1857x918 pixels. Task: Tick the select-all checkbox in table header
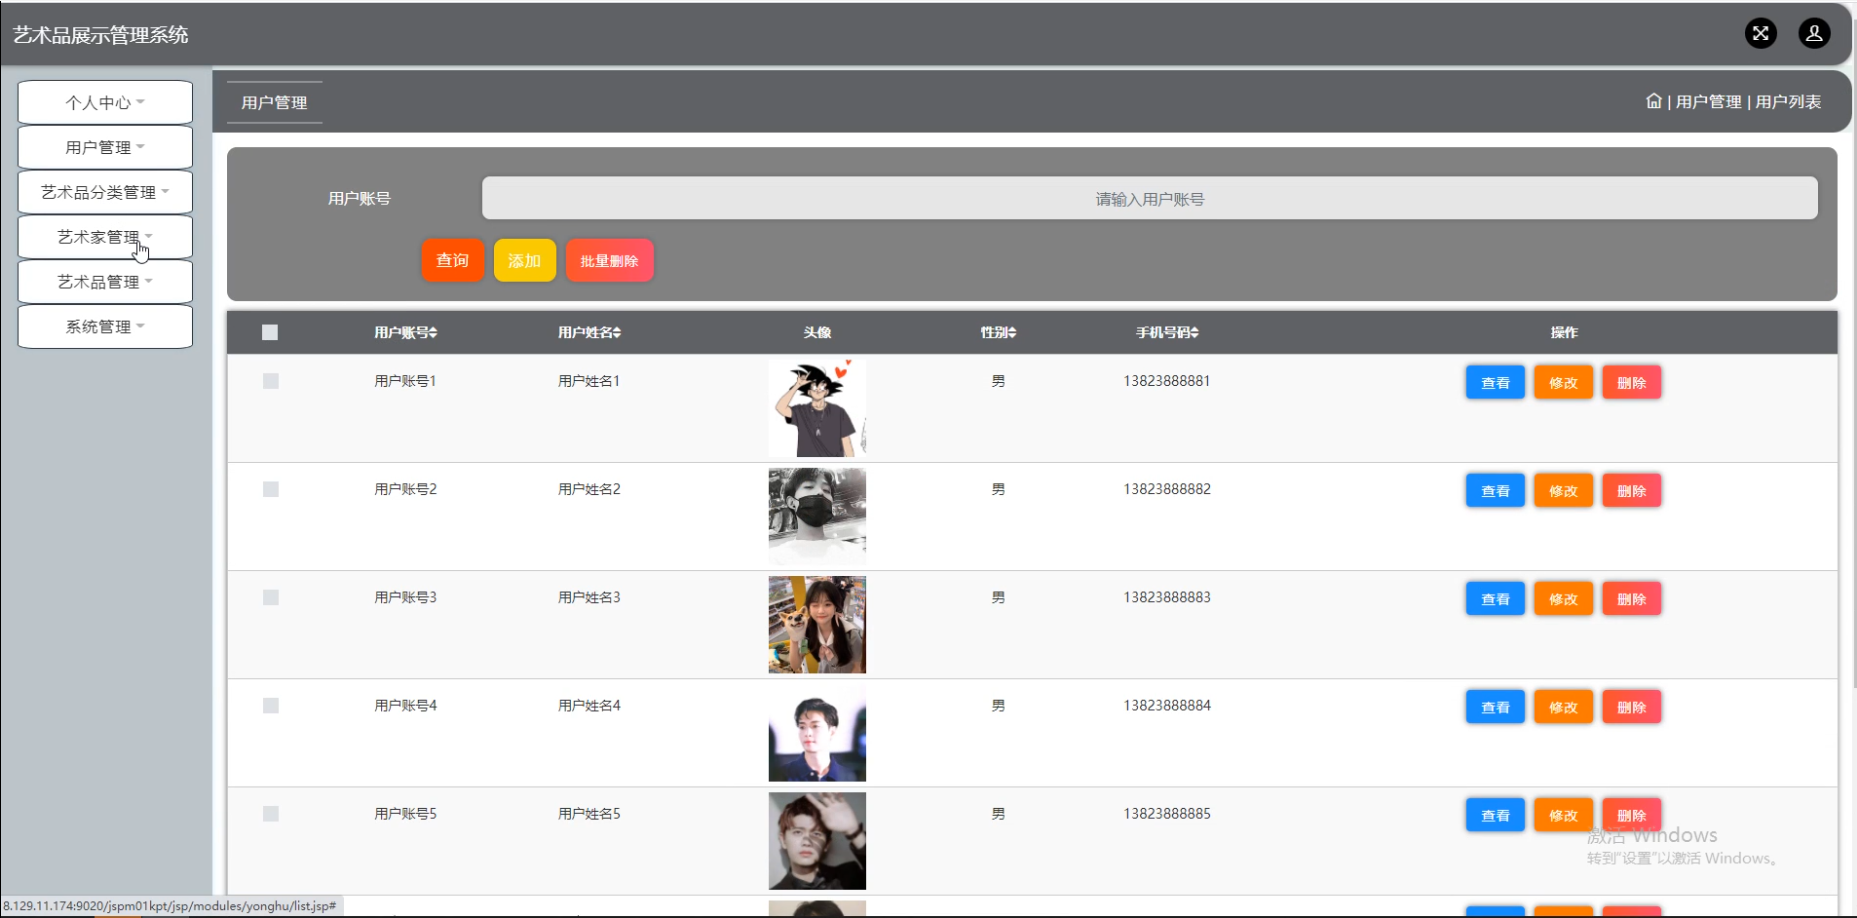click(x=270, y=332)
